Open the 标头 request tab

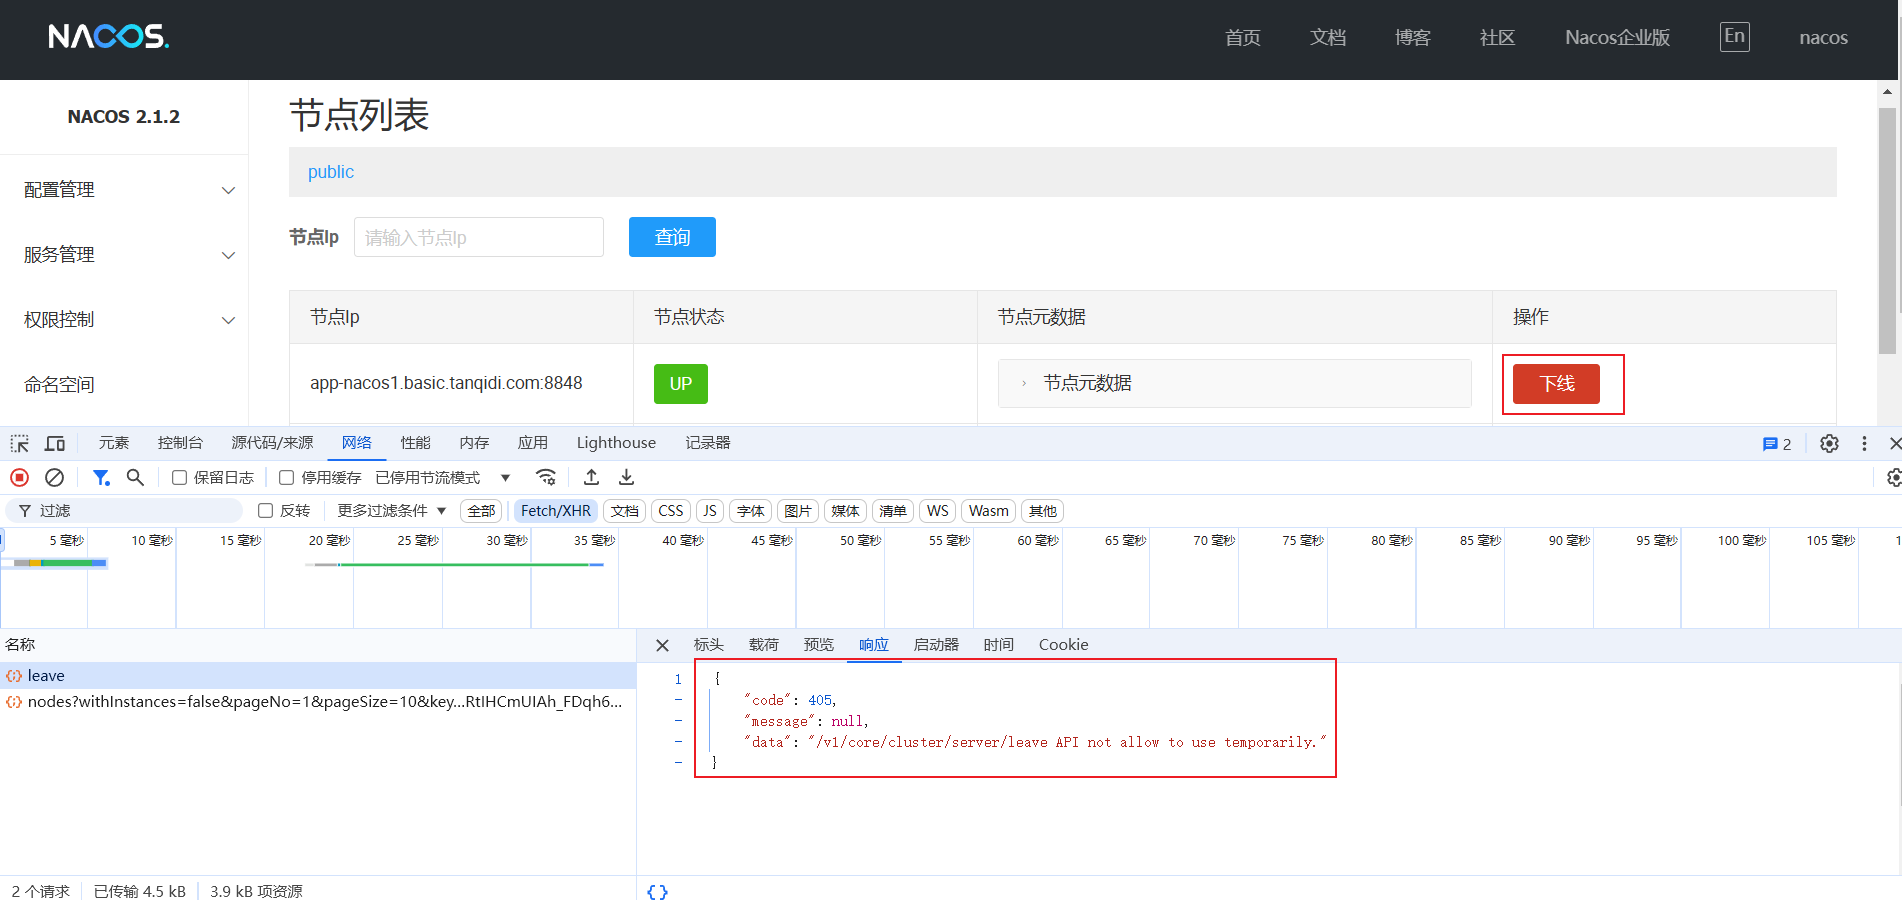pos(709,645)
